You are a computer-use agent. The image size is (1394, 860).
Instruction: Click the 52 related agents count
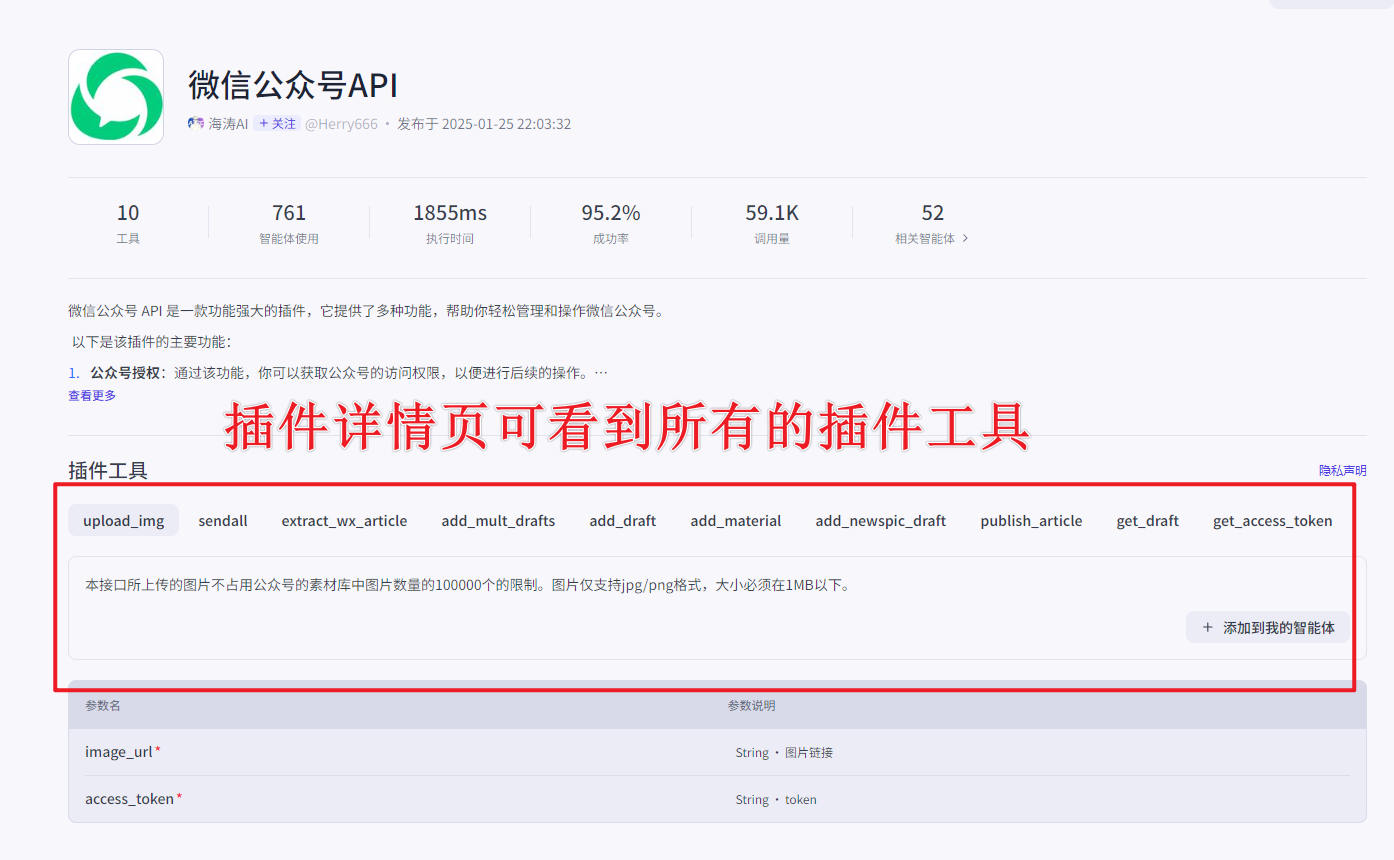pos(933,213)
